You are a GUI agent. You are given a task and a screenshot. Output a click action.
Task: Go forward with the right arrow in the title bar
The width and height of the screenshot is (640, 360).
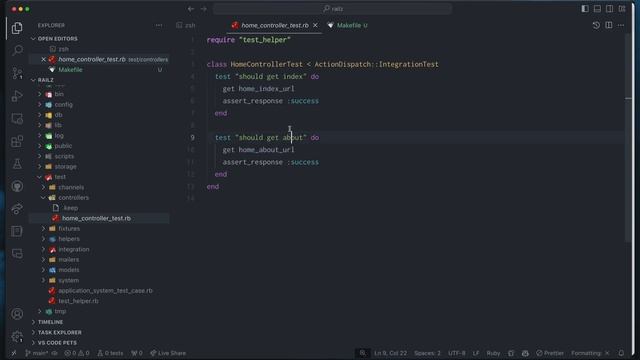[x=203, y=9]
